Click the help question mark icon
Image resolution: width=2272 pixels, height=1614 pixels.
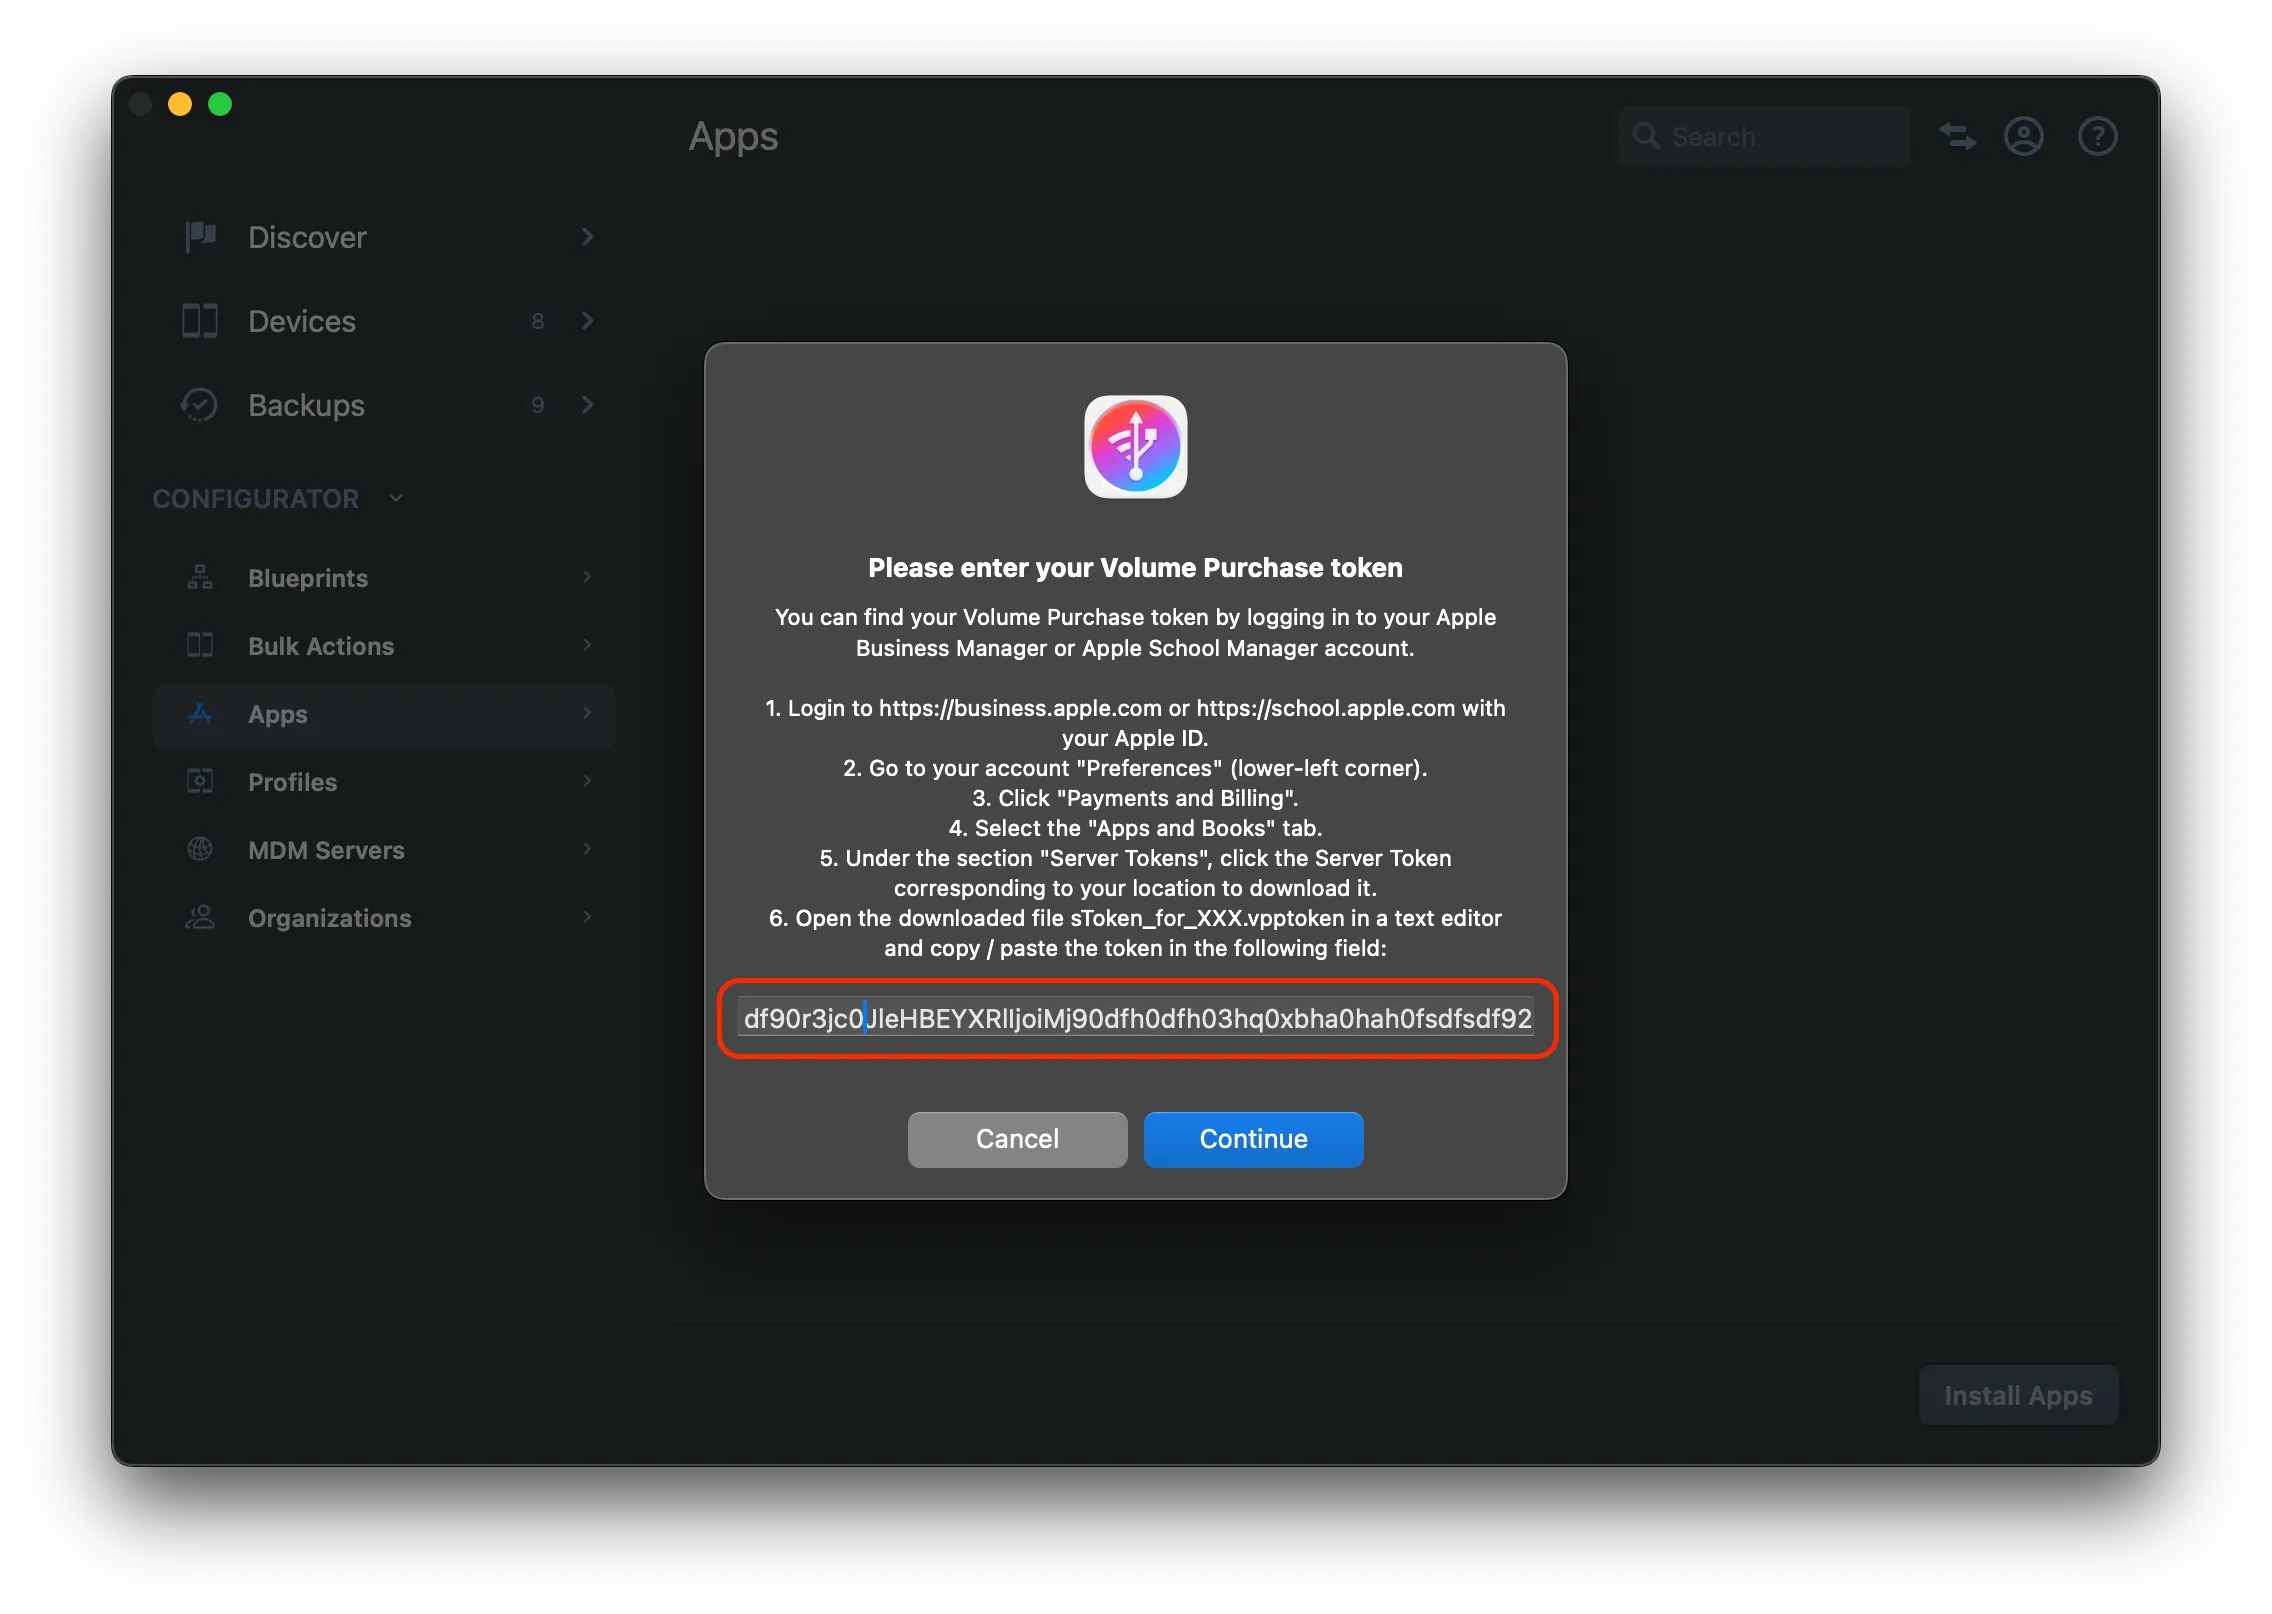[2098, 136]
